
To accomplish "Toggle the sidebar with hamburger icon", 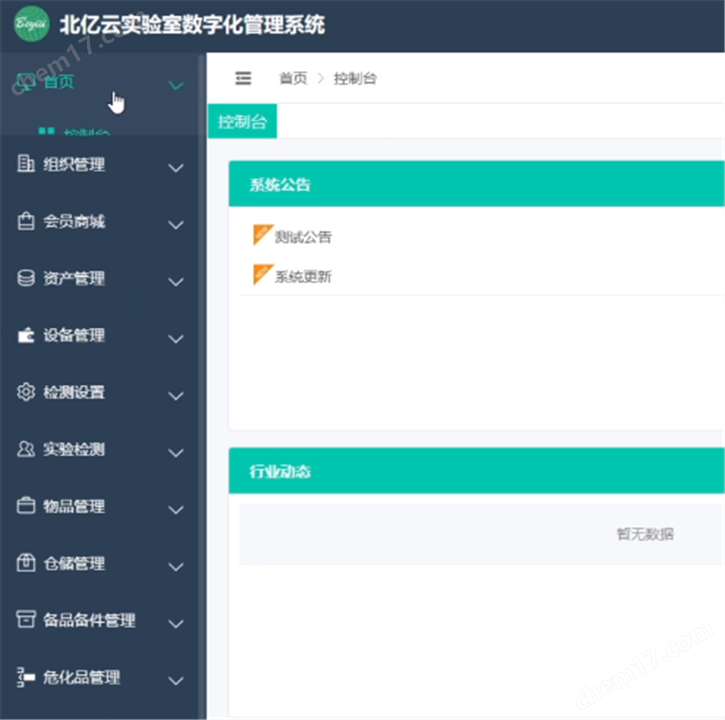I will point(243,78).
